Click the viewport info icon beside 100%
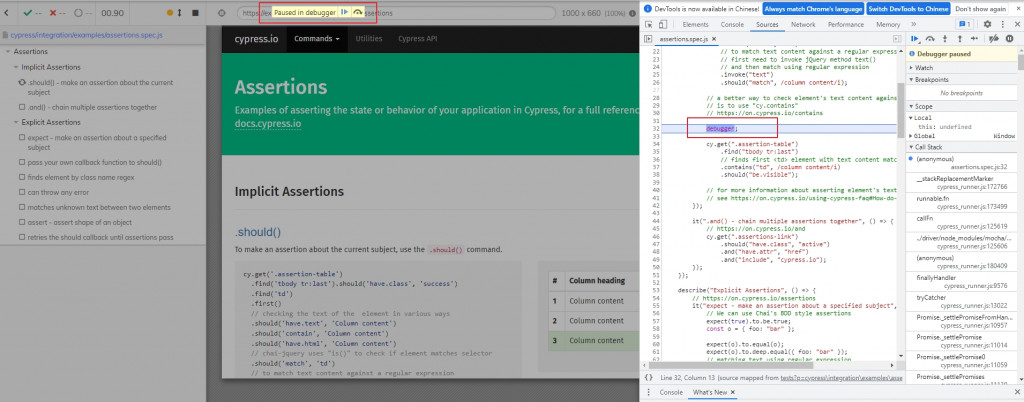1024x402 pixels. [631, 12]
